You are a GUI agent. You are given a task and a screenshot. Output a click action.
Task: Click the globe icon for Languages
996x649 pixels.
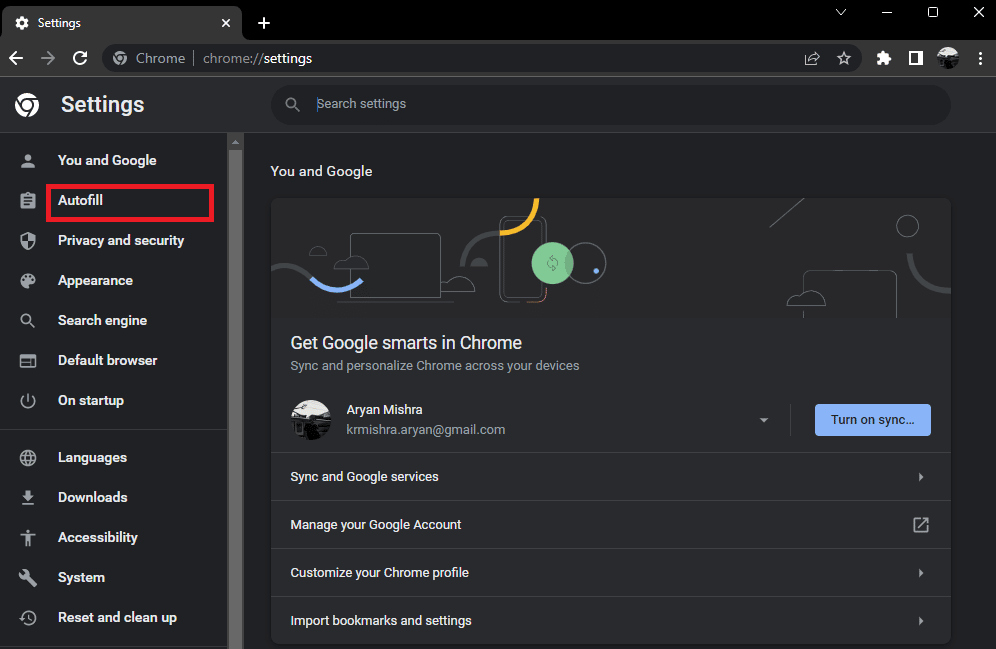point(28,458)
